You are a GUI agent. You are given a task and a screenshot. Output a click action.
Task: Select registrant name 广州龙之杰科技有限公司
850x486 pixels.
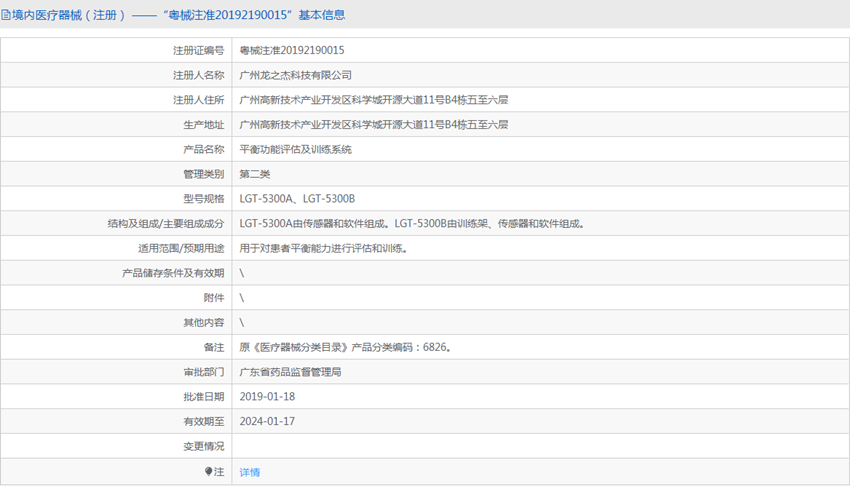coord(295,75)
